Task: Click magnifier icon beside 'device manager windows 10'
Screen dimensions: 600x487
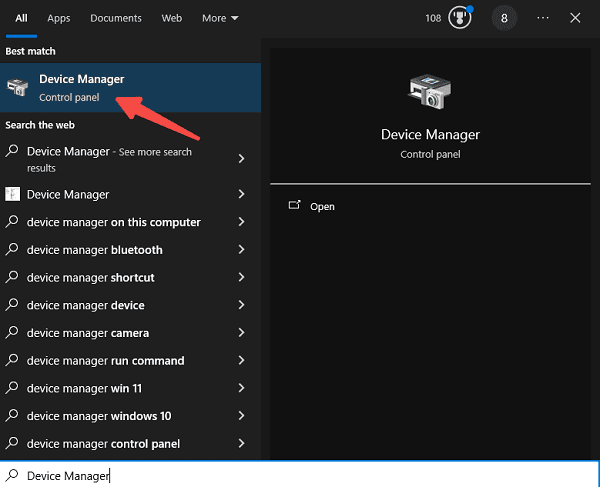Action: tap(12, 415)
